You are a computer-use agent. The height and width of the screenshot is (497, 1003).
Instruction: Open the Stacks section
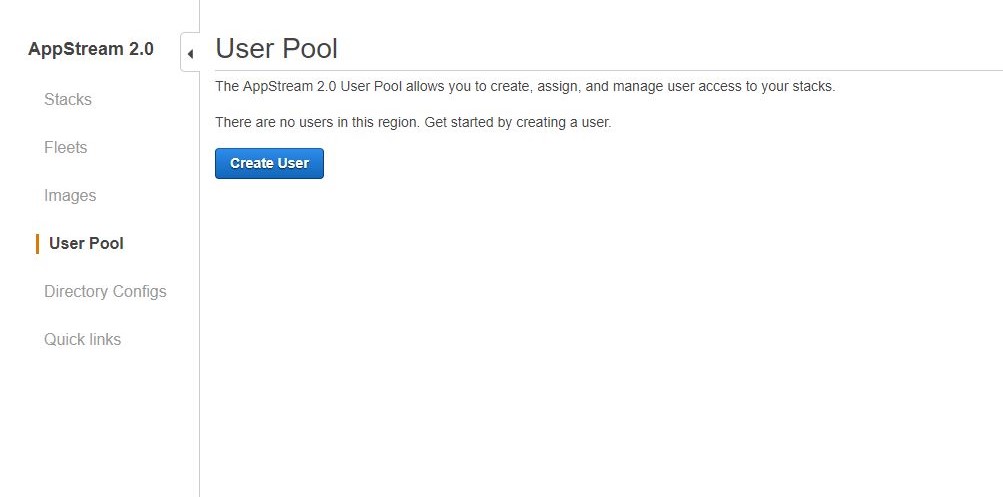(x=68, y=100)
